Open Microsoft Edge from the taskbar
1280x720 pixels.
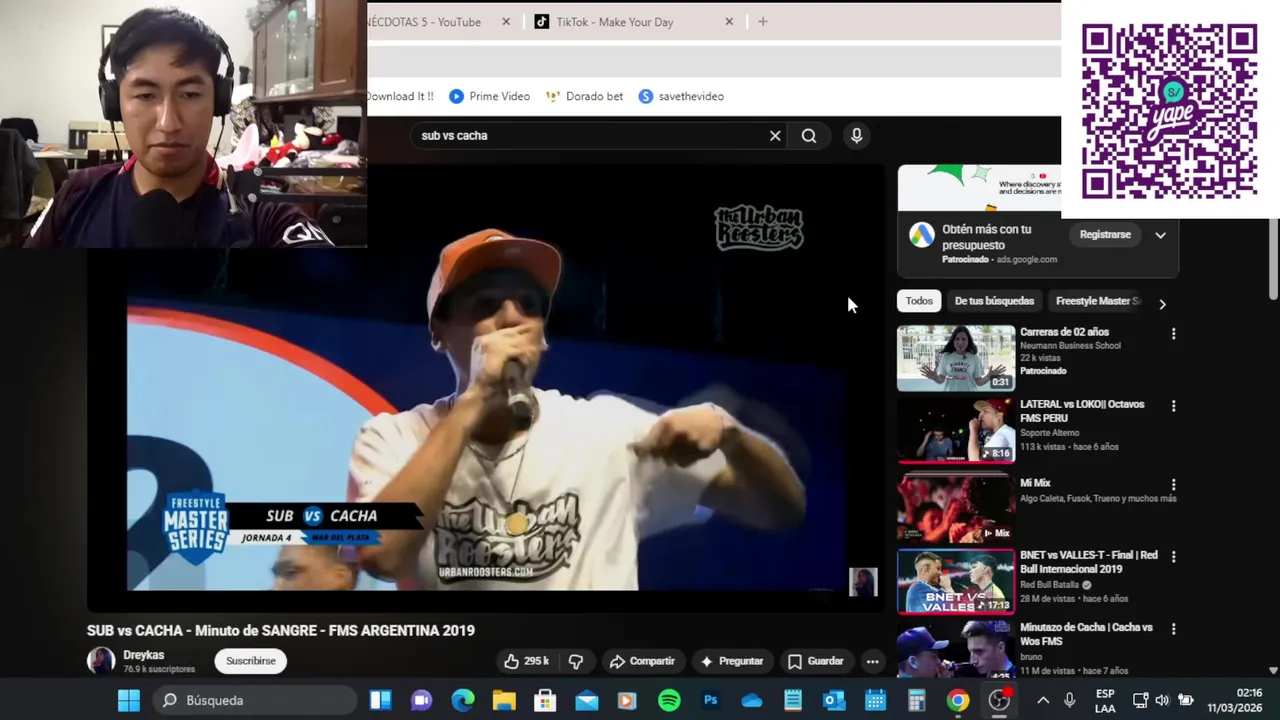tap(462, 701)
